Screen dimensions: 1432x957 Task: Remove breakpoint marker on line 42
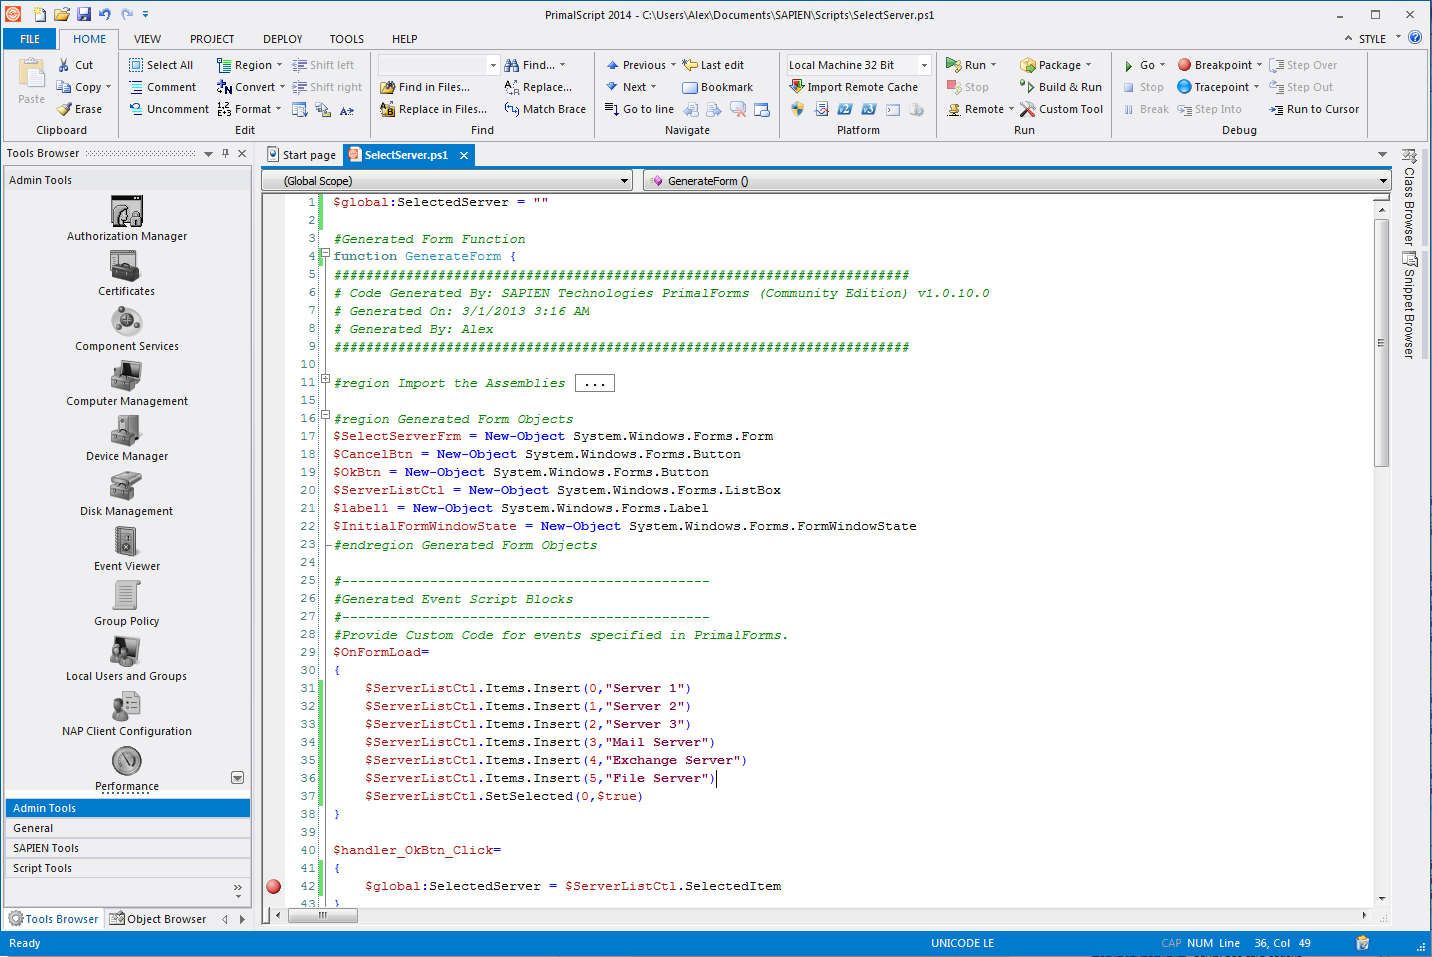[274, 886]
